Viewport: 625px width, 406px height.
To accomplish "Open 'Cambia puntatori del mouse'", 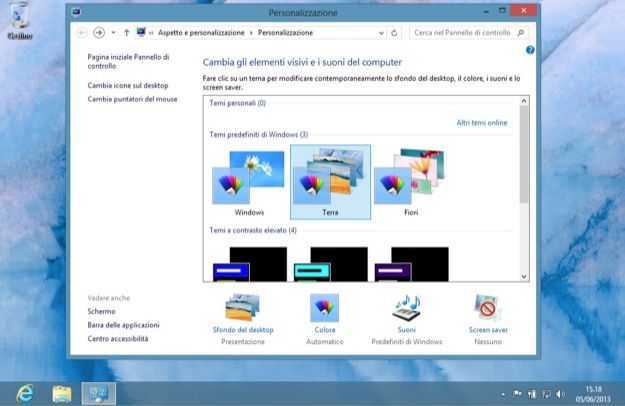I will click(132, 99).
